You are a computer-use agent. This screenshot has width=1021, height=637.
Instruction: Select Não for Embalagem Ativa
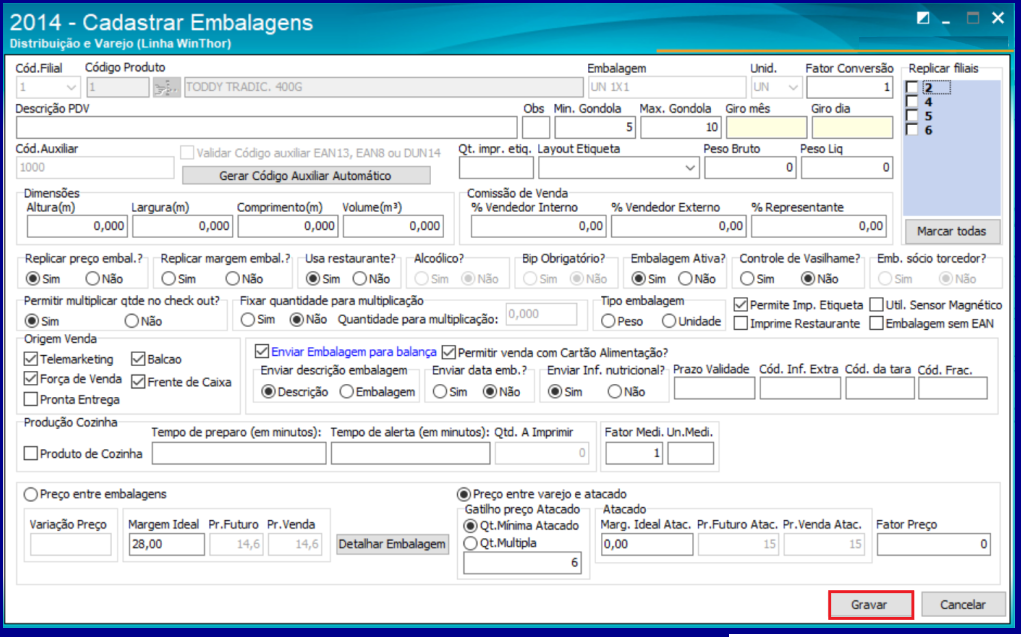tap(685, 279)
